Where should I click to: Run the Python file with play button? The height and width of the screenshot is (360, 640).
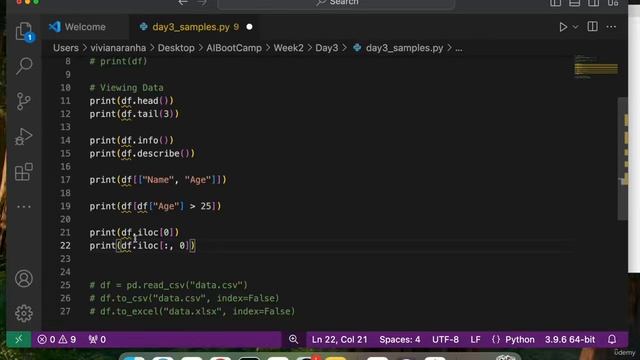click(x=563, y=27)
